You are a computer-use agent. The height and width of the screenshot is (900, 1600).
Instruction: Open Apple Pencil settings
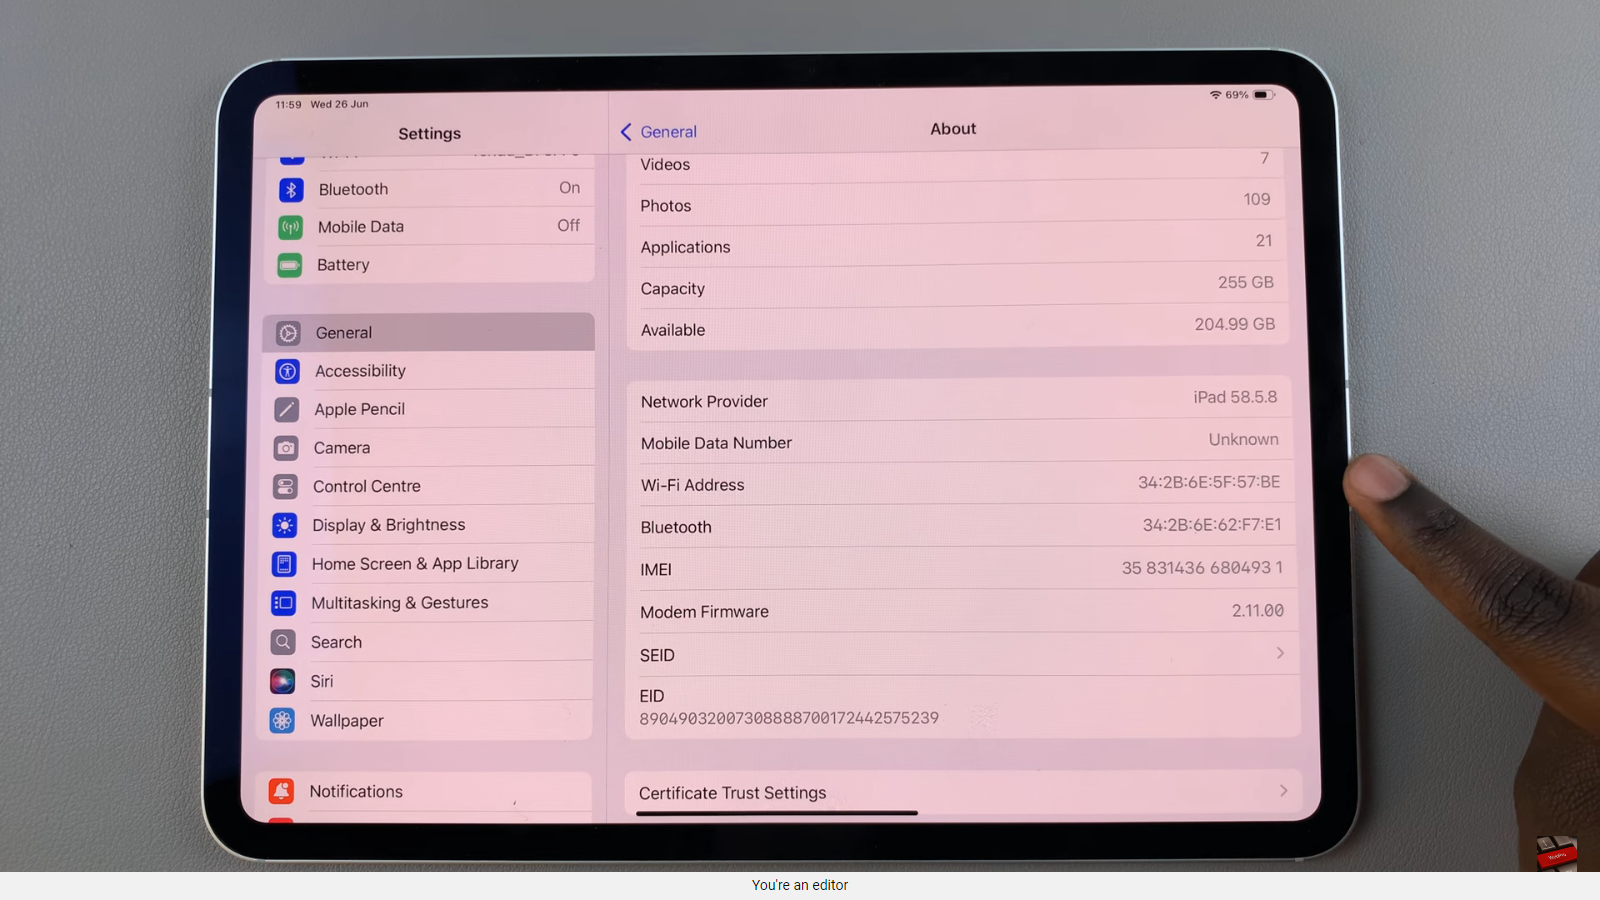click(x=428, y=409)
